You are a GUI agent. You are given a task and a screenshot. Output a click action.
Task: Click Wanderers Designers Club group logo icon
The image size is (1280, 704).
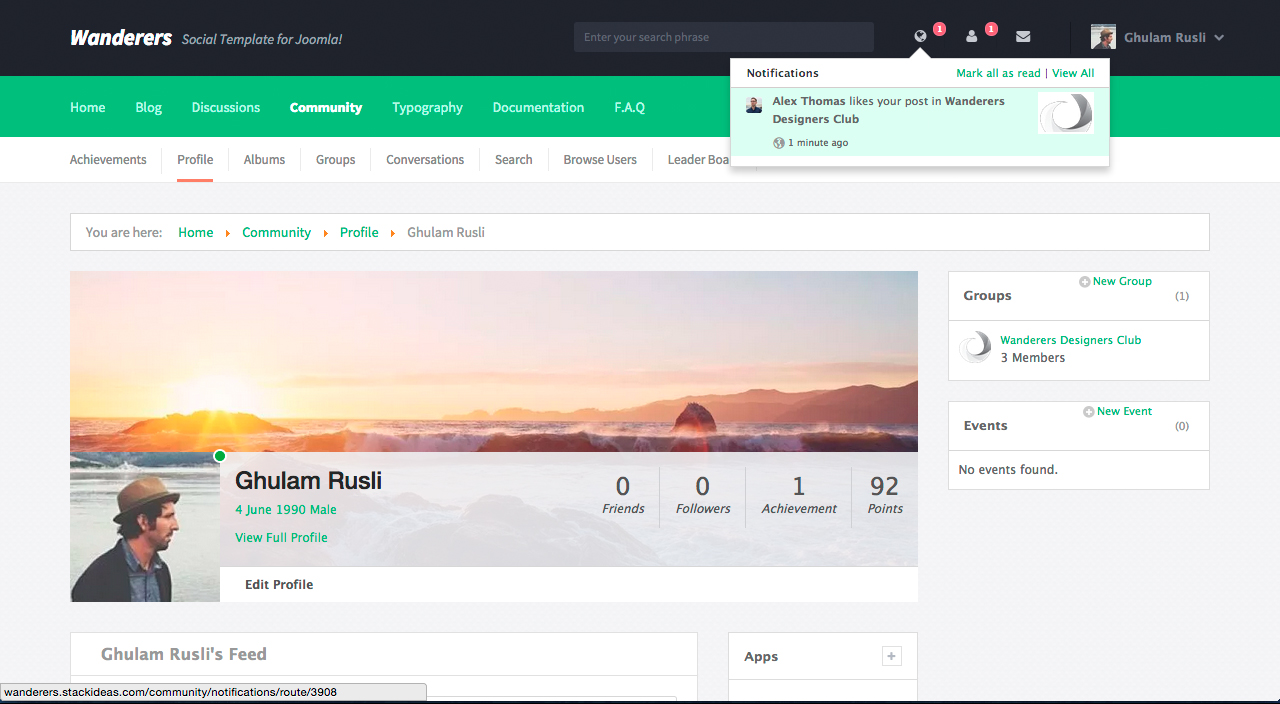[975, 348]
